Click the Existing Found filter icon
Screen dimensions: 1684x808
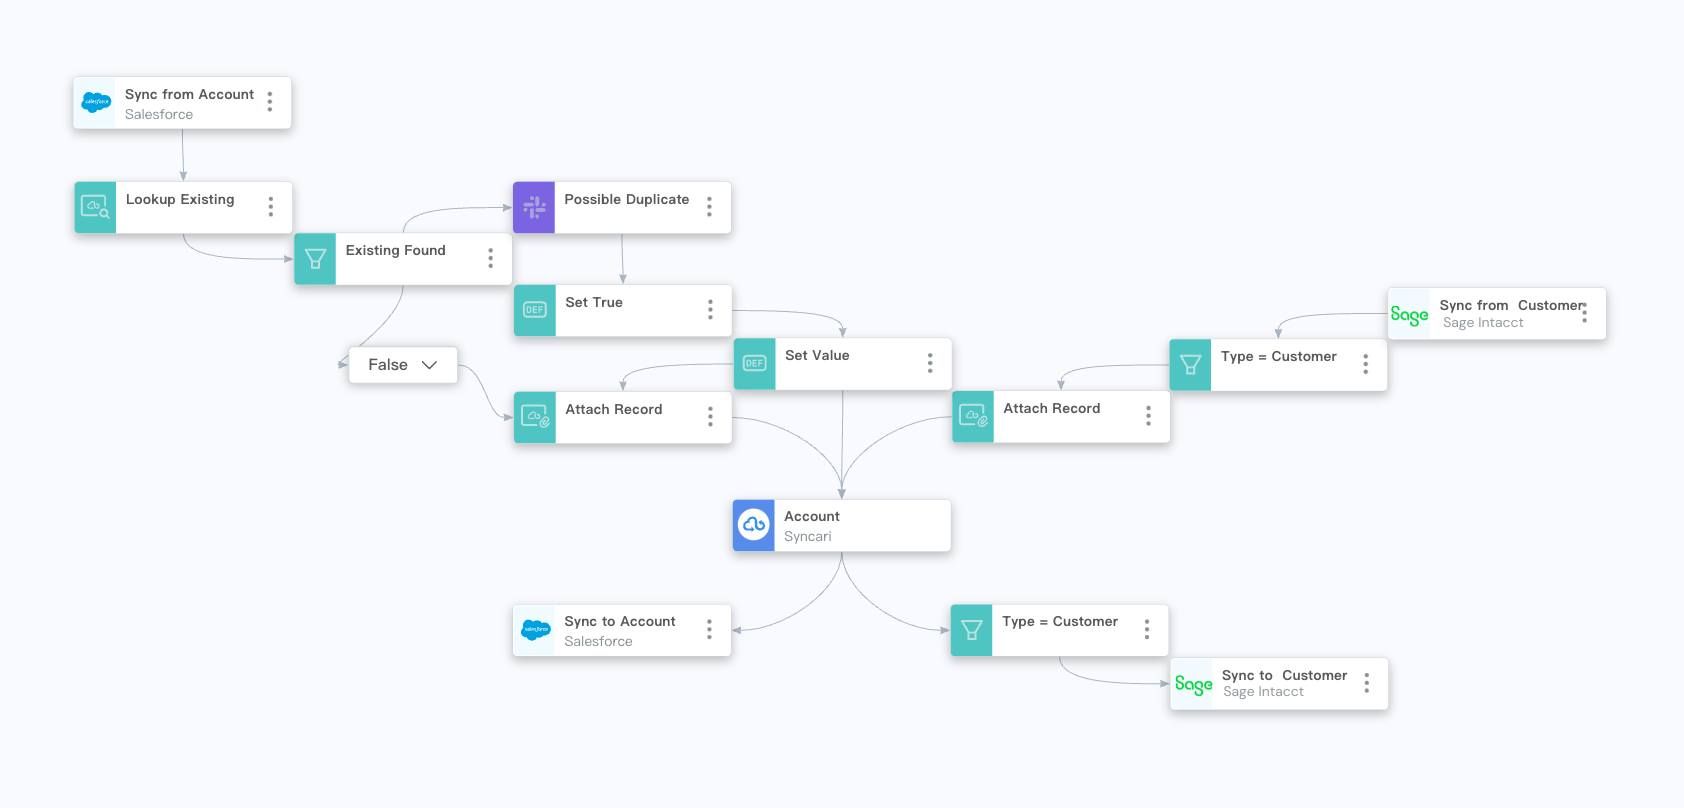(x=315, y=259)
